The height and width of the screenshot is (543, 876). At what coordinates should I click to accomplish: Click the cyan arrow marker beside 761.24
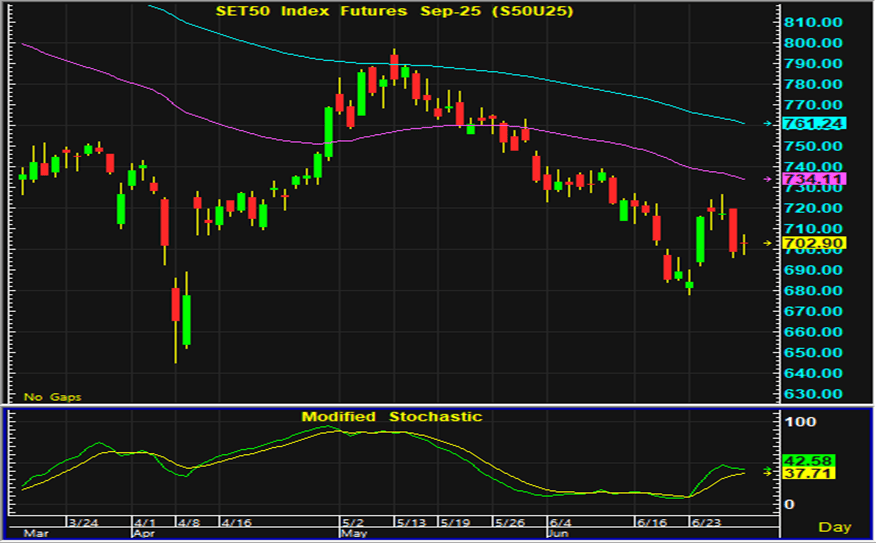(x=768, y=123)
